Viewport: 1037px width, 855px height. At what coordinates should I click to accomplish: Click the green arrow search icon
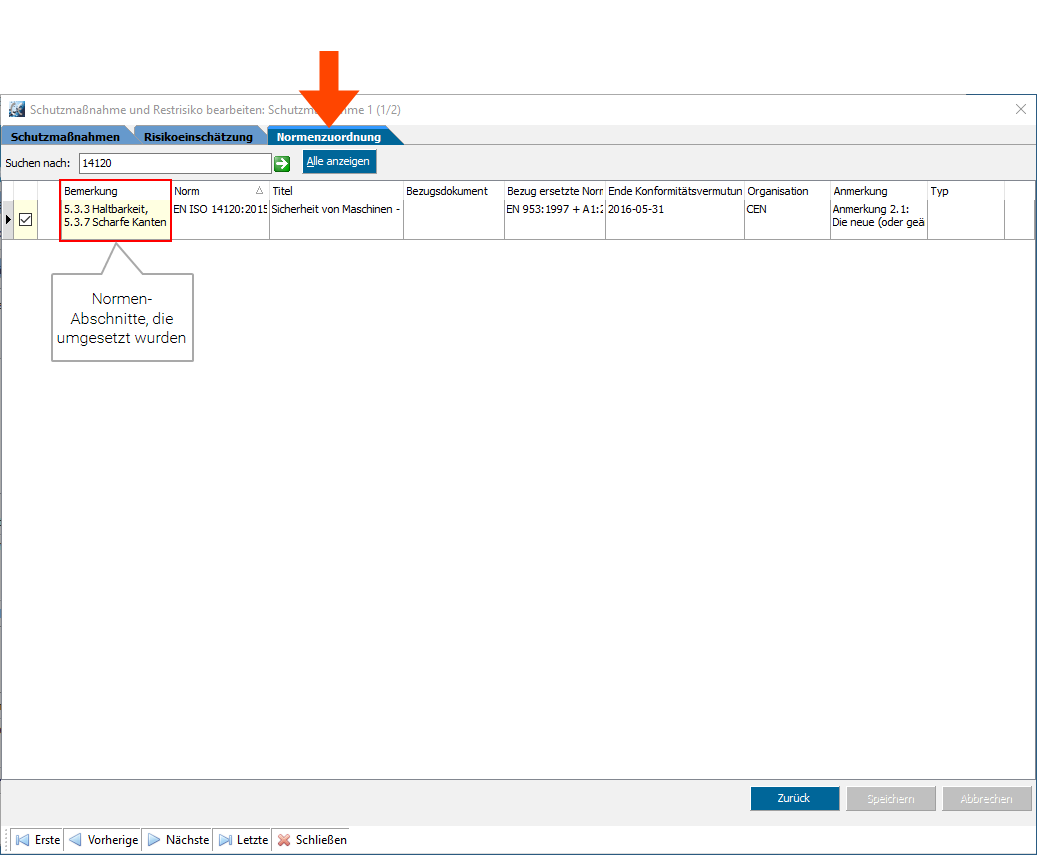click(x=282, y=163)
